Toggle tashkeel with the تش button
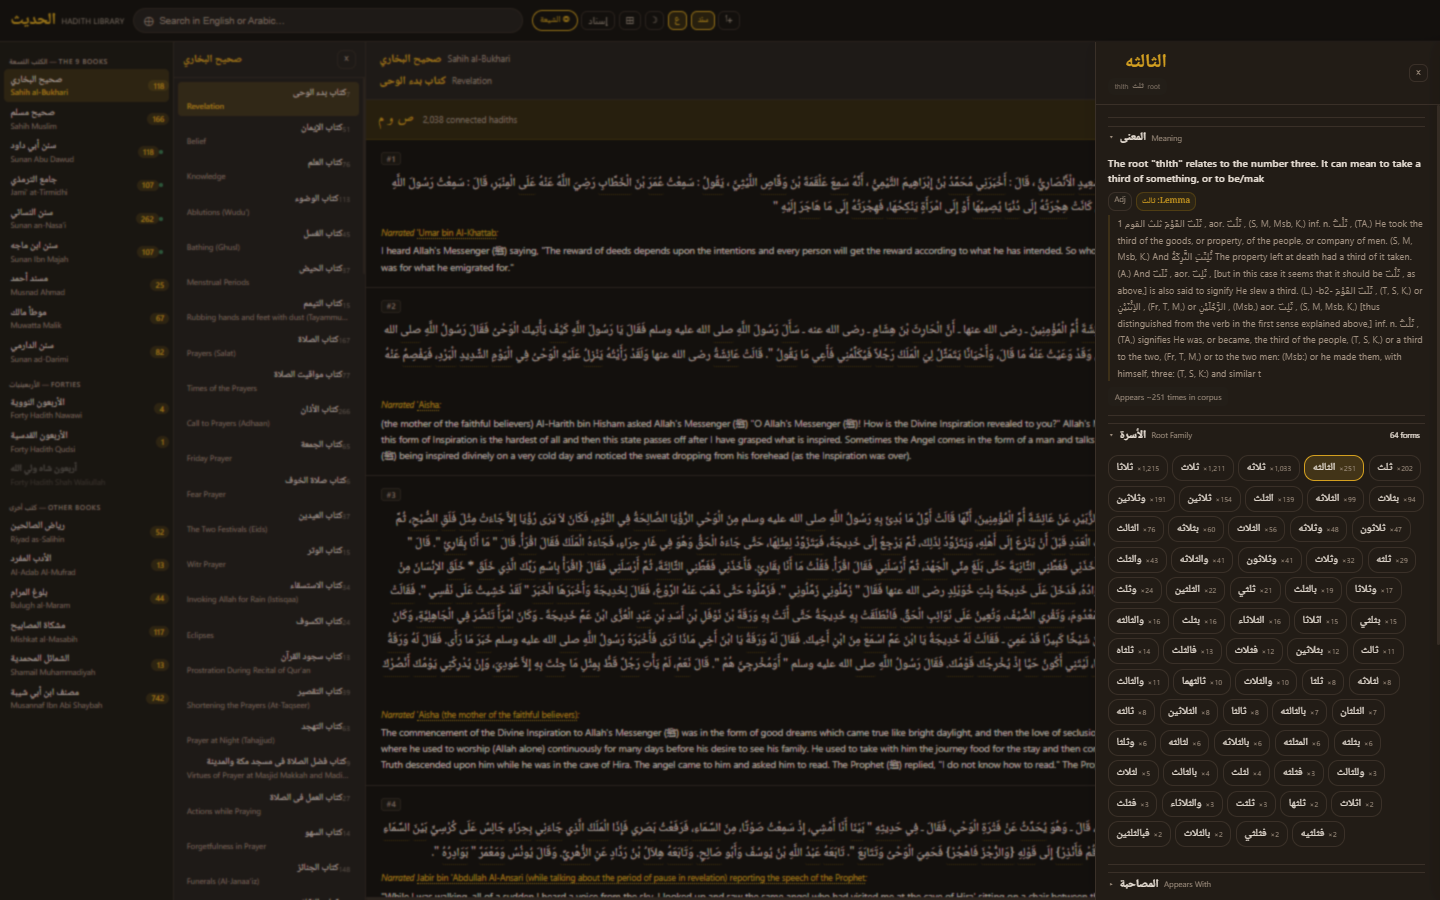Viewport: 1440px width, 900px height. (x=703, y=20)
